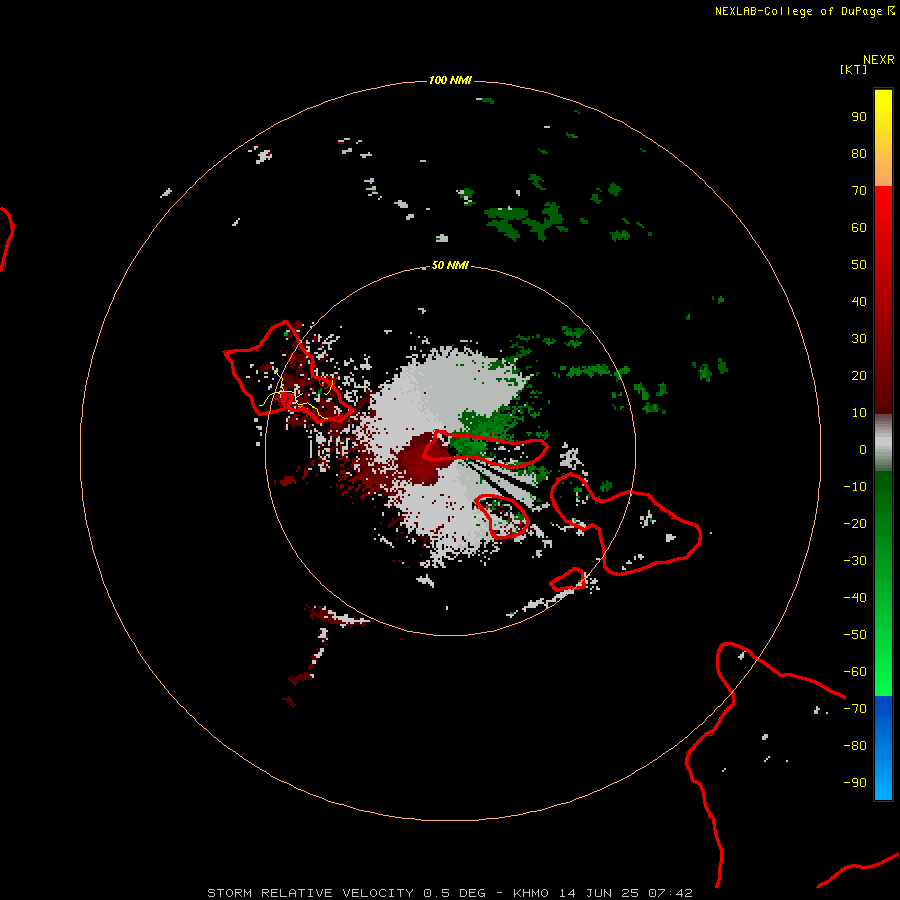Click the 80 value on velocity scale
This screenshot has width=900, height=900.
[x=859, y=153]
